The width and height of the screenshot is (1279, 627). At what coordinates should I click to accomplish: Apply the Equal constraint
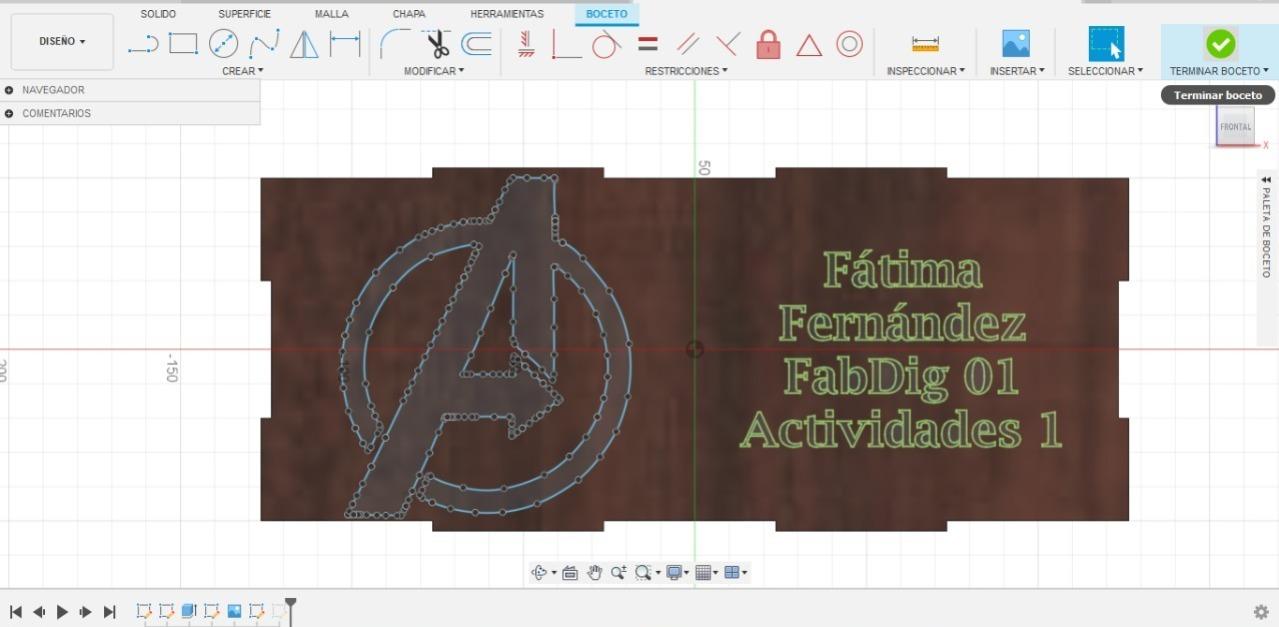(x=647, y=44)
